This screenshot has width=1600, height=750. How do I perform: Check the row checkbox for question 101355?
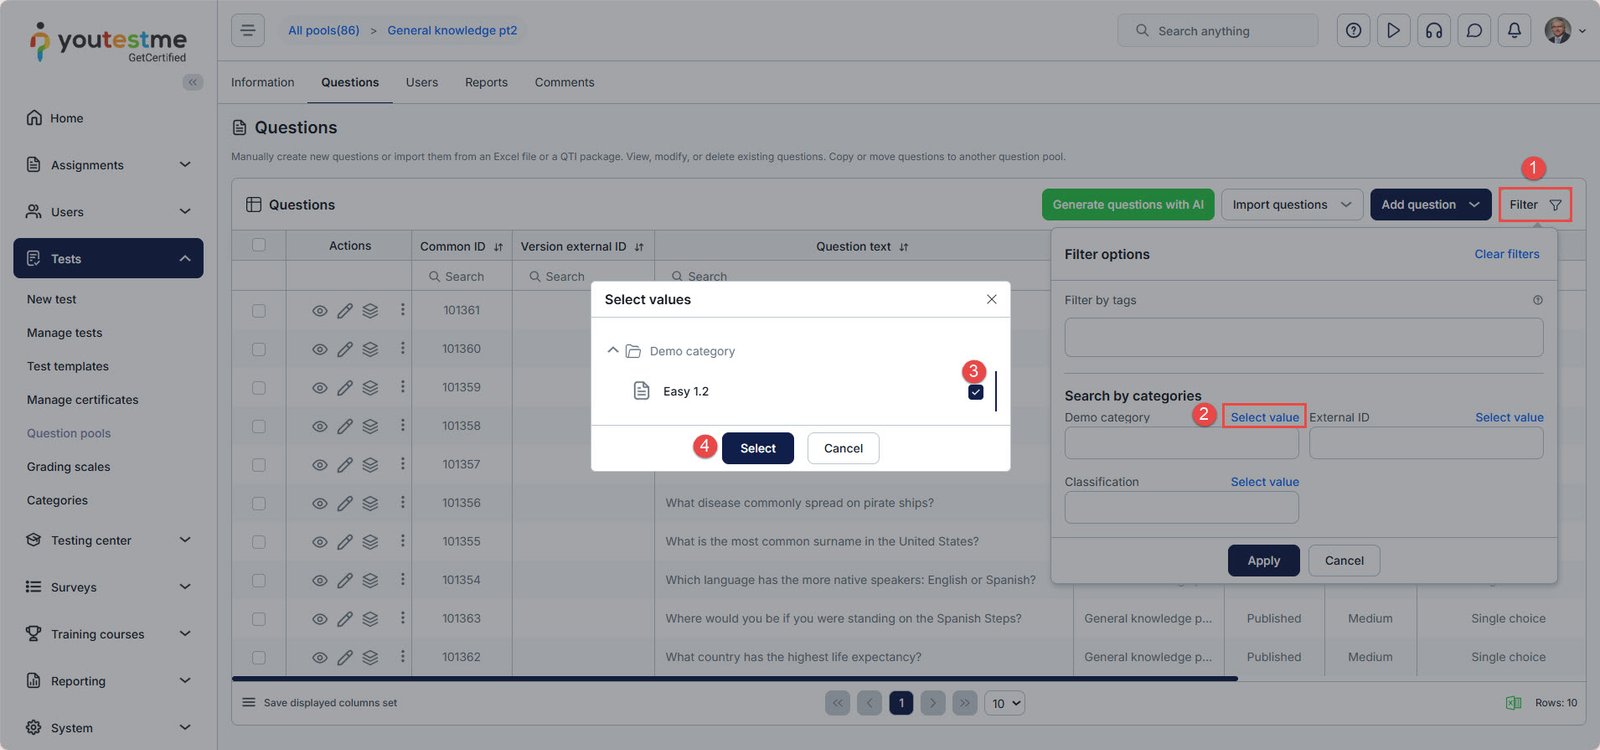259,542
